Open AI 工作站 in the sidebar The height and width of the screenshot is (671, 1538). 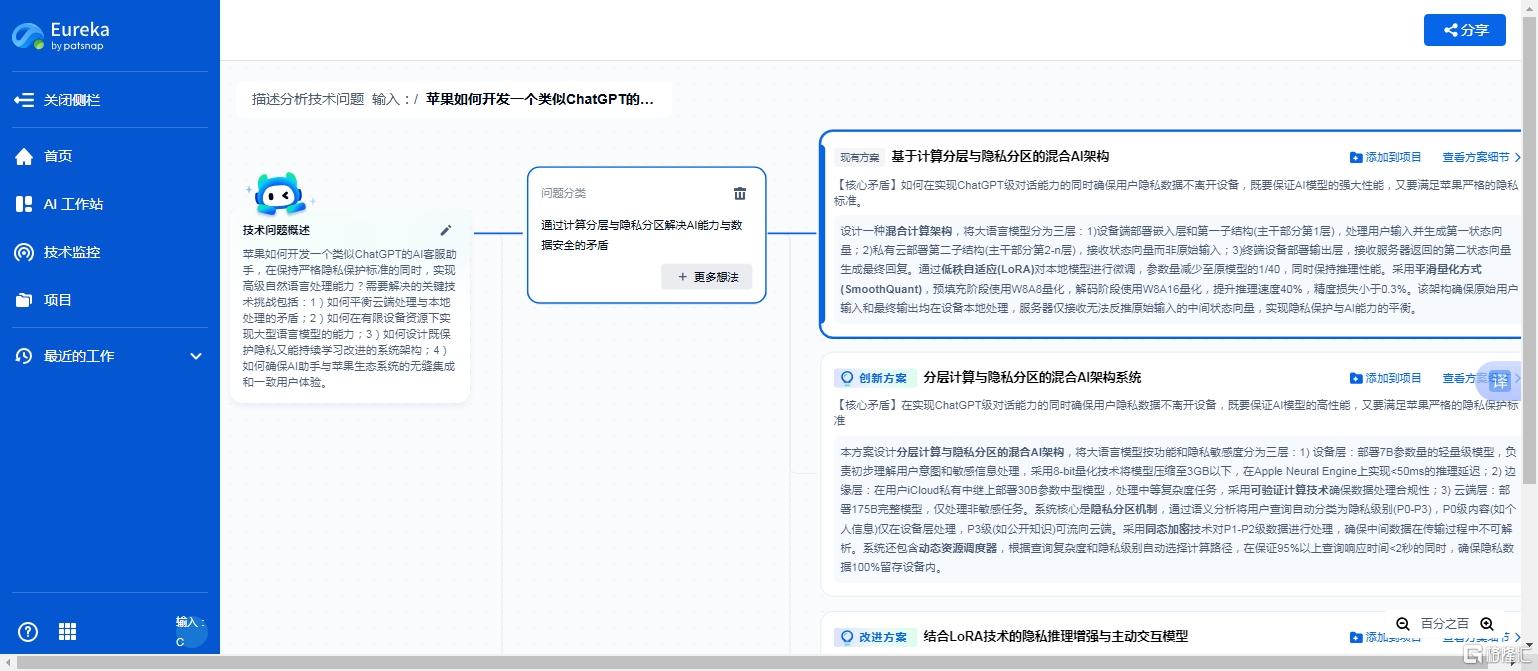tap(59, 204)
